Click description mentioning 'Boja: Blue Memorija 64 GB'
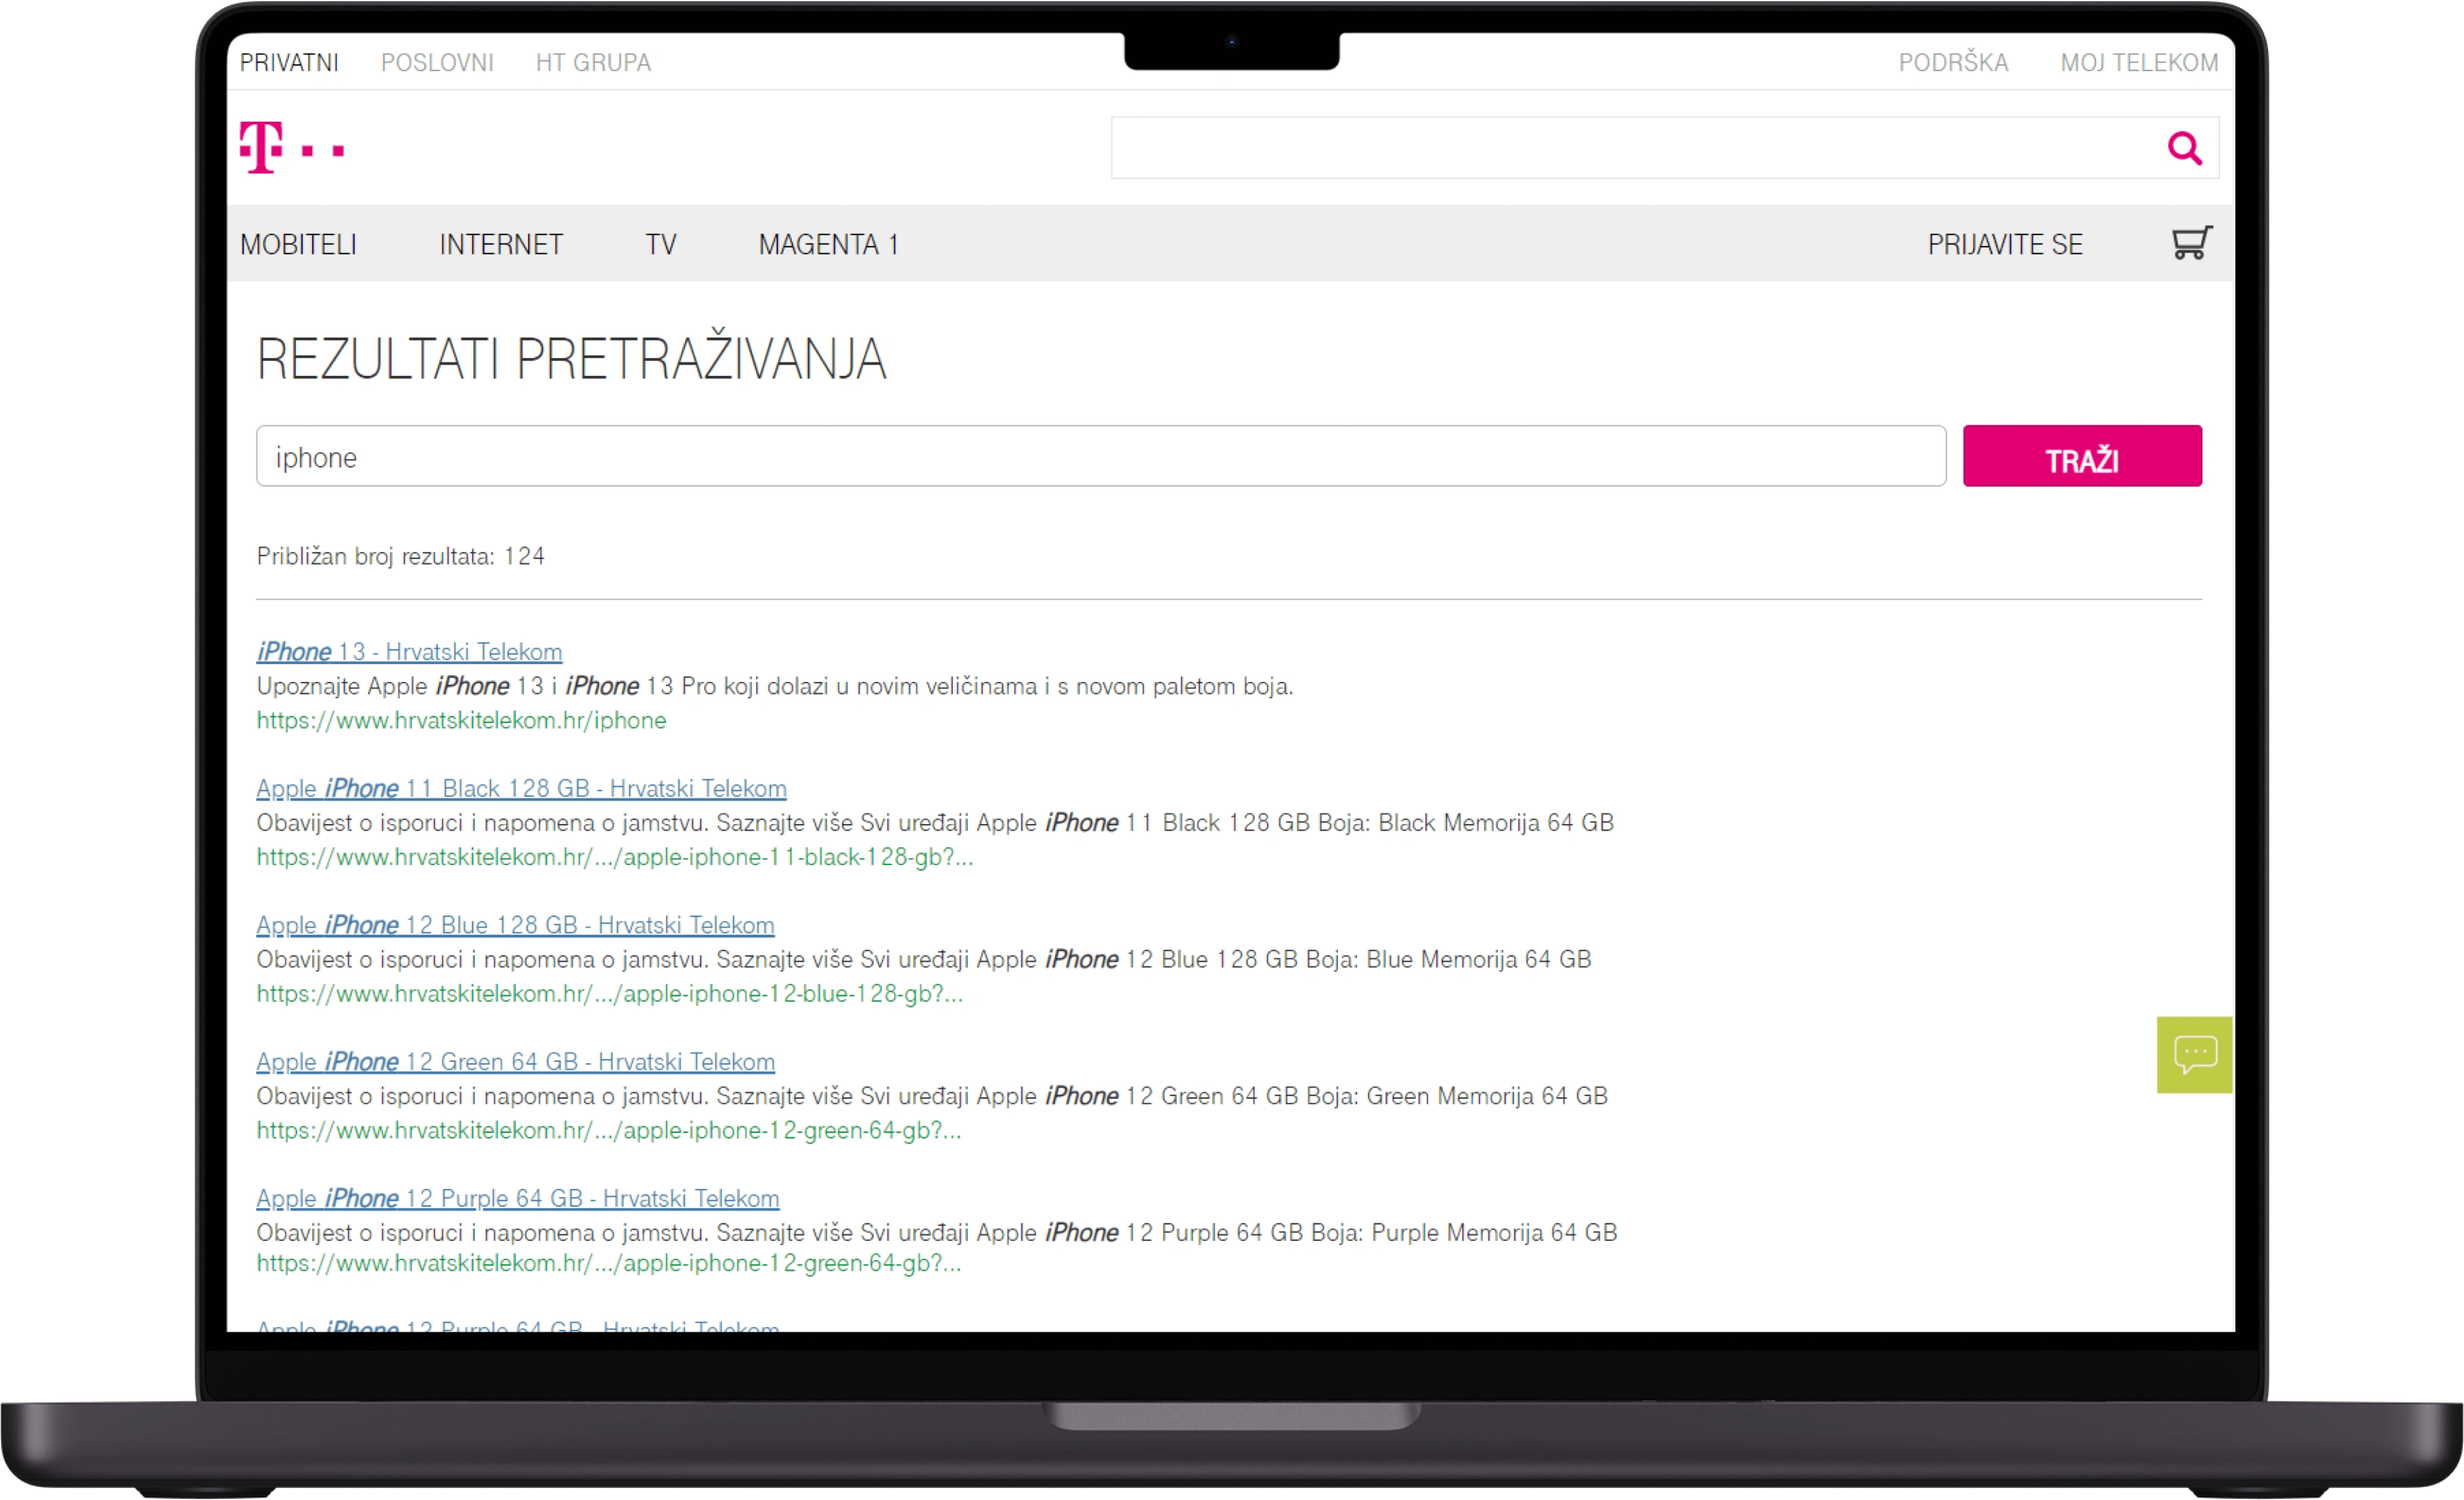The width and height of the screenshot is (2464, 1500). pos(924,960)
